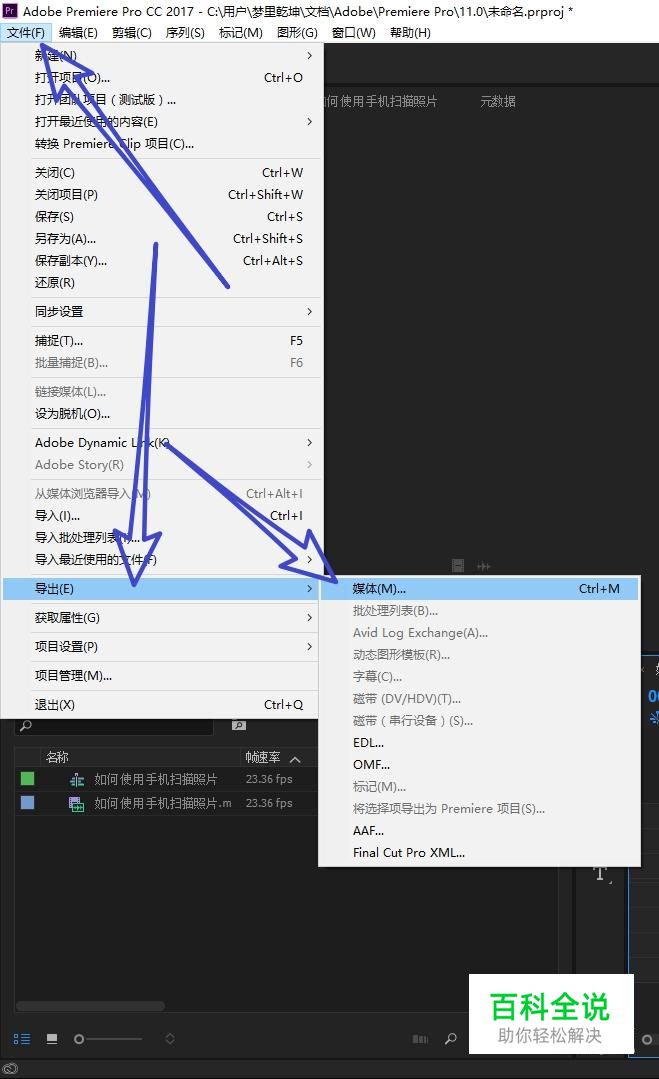This screenshot has height=1079, width=659.
Task: Click the Creative Cloud icon in status bar
Action: [10, 1069]
